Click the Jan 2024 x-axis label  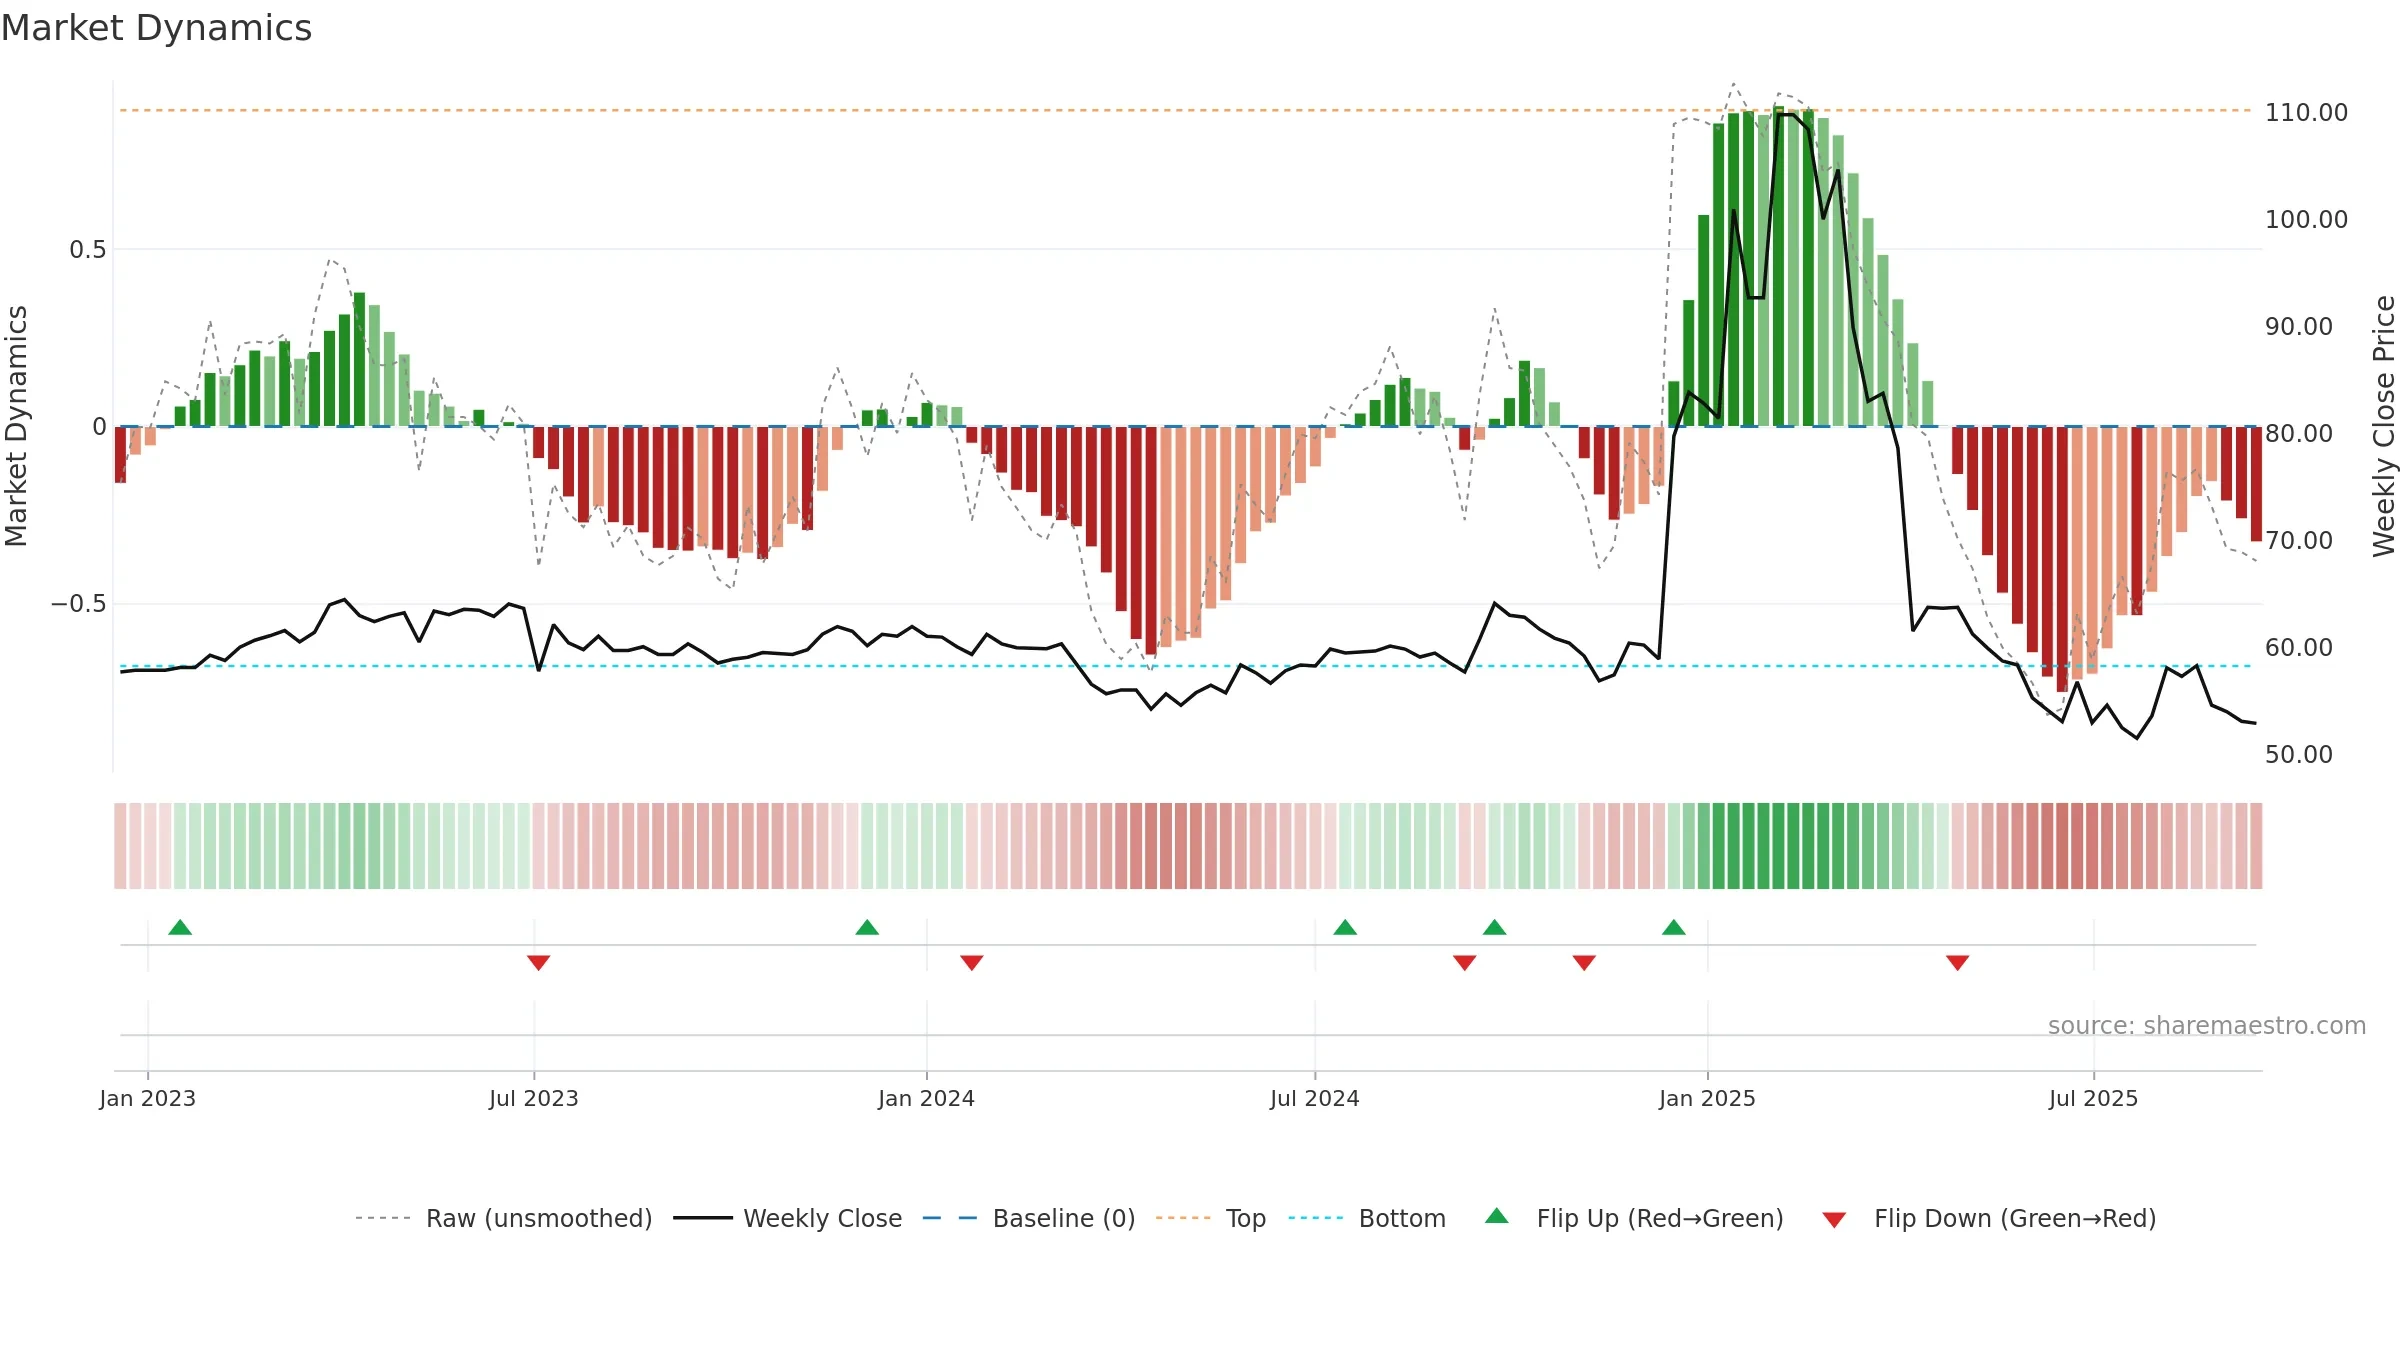927,1098
